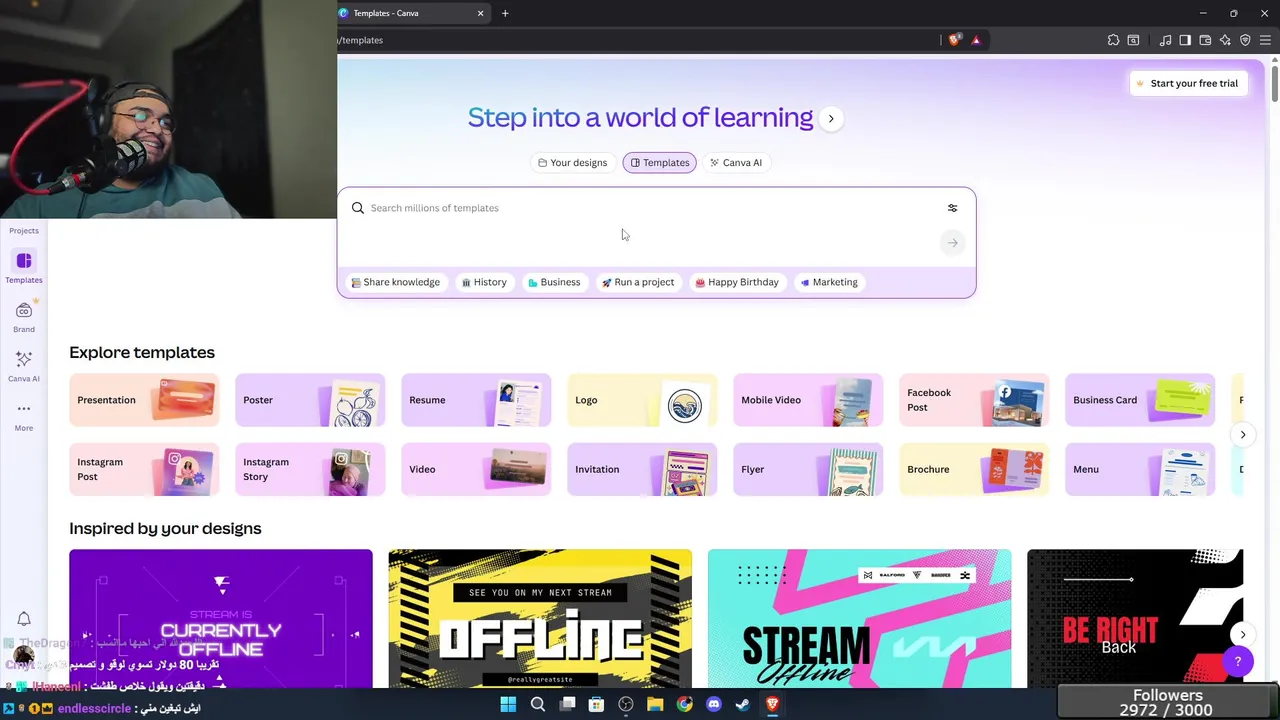1280x720 pixels.
Task: Open Instagram Post template category
Action: (x=144, y=469)
